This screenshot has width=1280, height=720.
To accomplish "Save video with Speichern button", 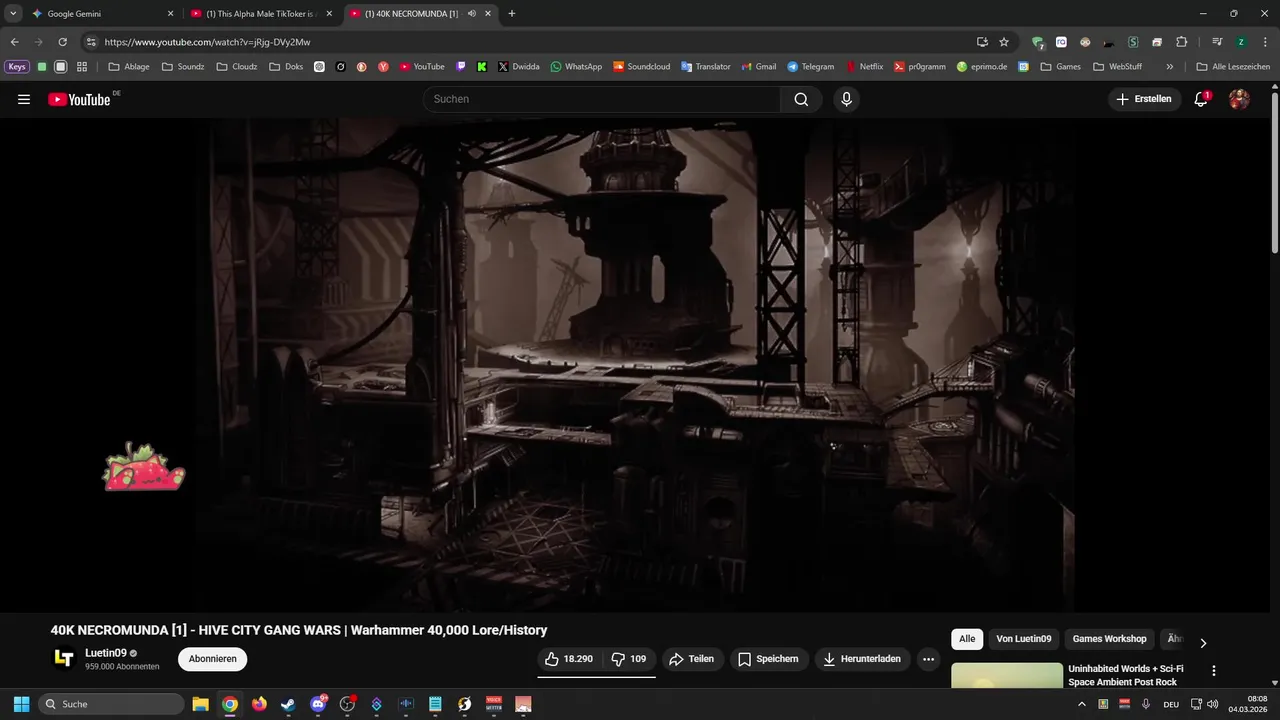I will (768, 659).
